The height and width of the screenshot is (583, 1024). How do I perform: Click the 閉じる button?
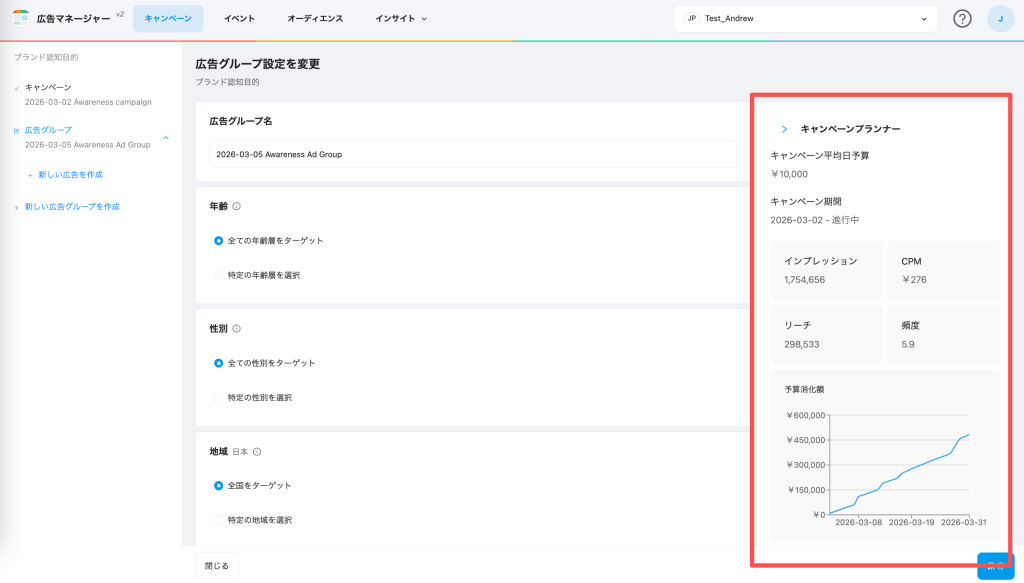(x=217, y=565)
